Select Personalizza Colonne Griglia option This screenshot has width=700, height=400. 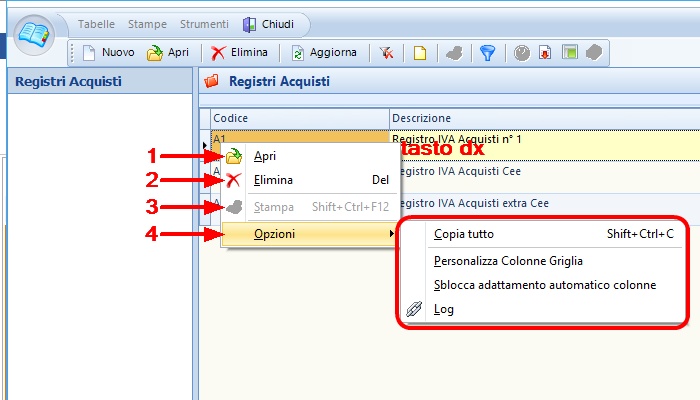[508, 261]
